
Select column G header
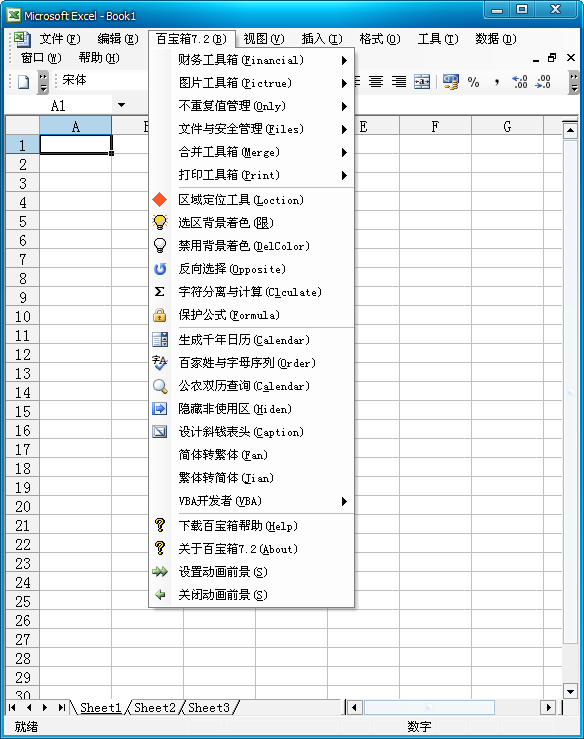(507, 126)
